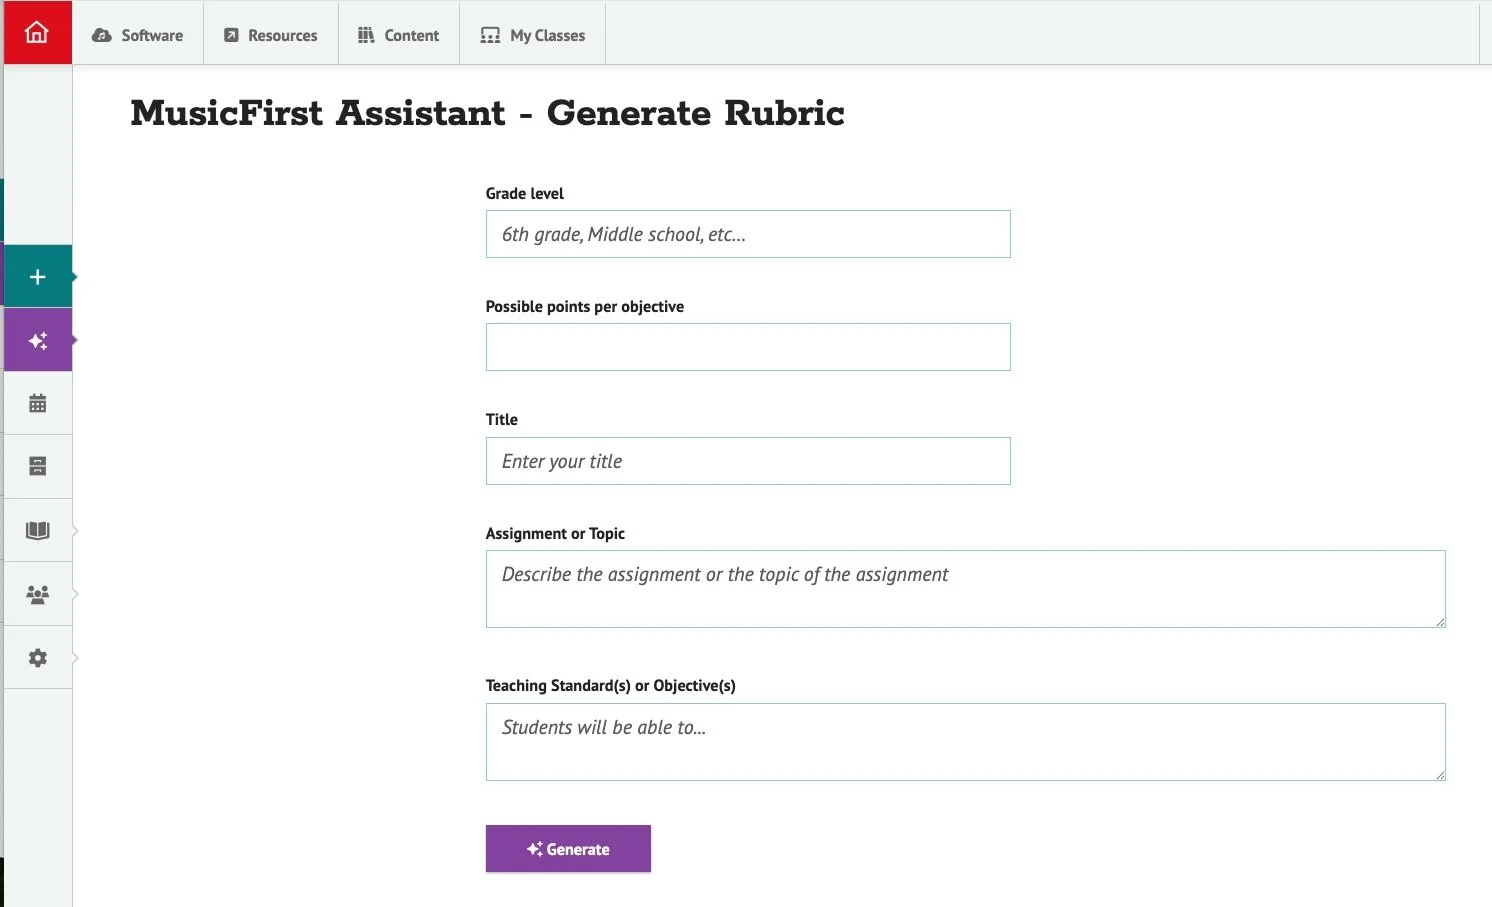The width and height of the screenshot is (1492, 907).
Task: Open the purple sparkle Assistant icon
Action: (38, 341)
